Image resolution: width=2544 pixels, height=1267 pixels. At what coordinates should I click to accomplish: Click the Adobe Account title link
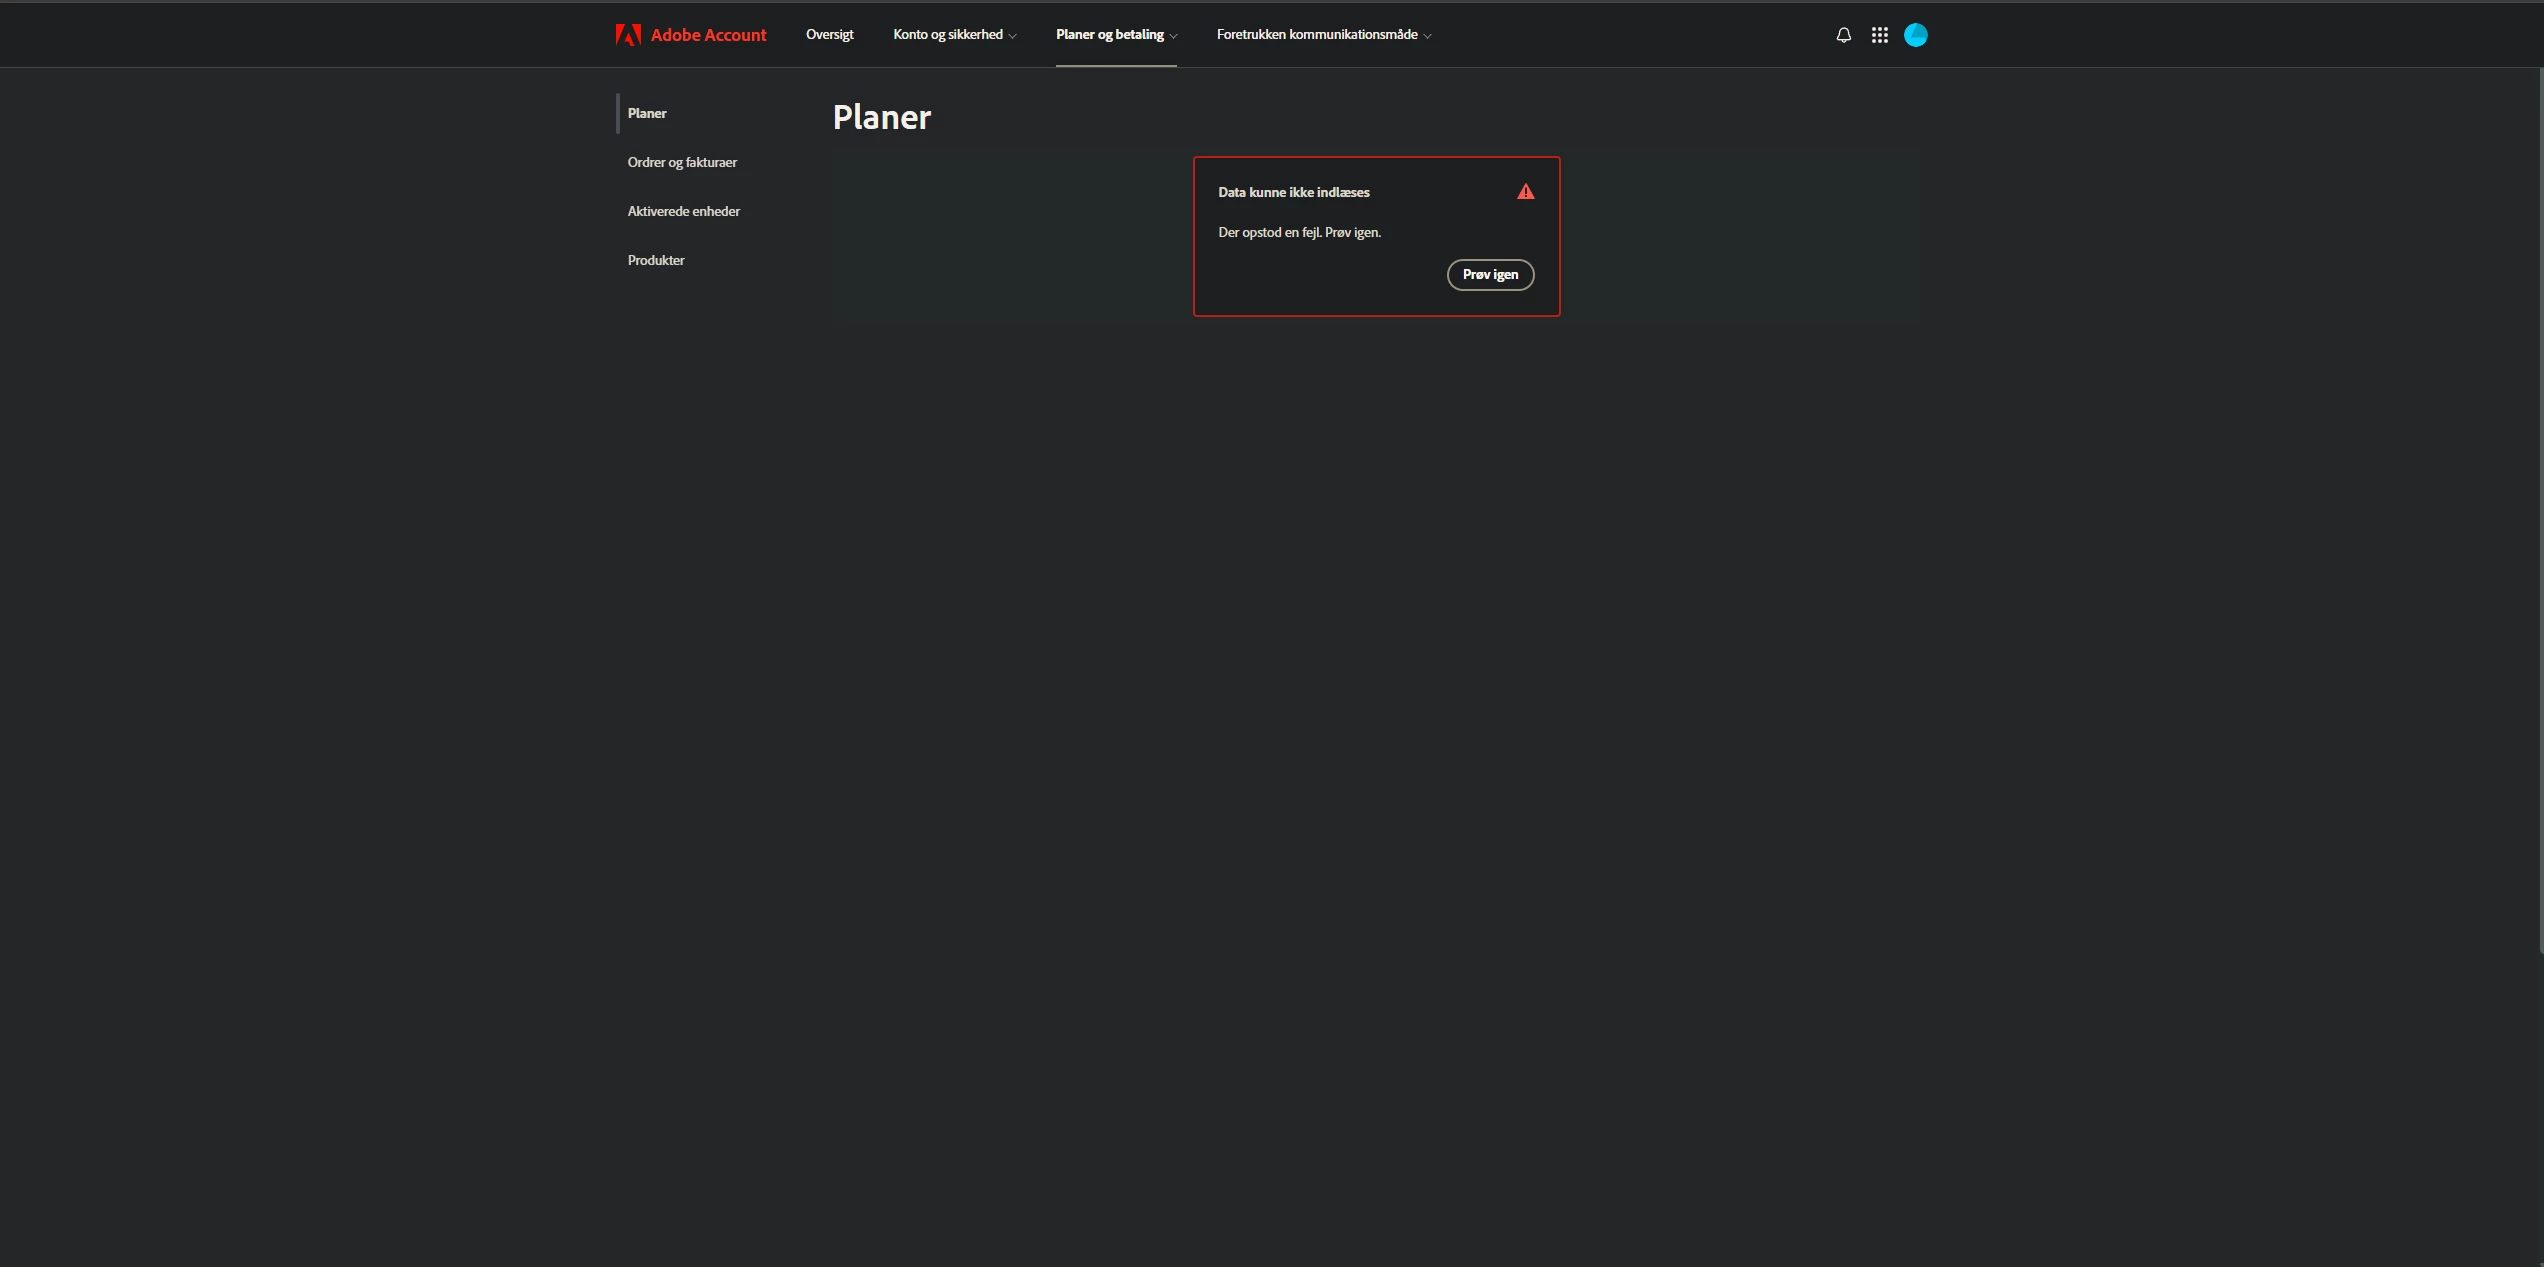click(708, 35)
